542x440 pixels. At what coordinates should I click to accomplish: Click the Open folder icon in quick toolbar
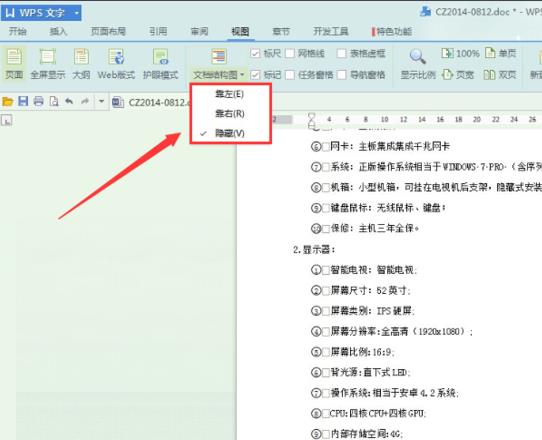(8, 102)
